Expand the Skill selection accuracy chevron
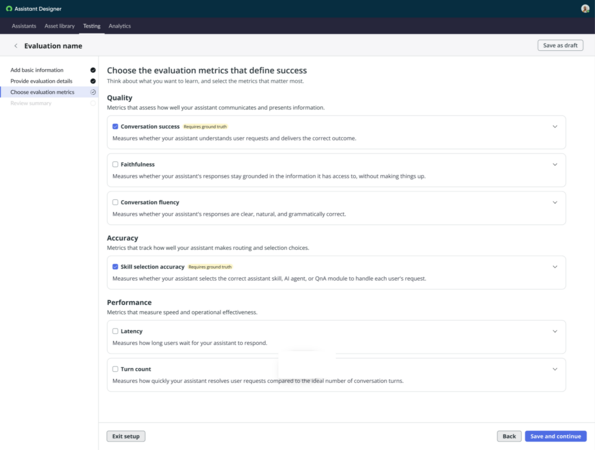The height and width of the screenshot is (450, 595). pos(555,267)
